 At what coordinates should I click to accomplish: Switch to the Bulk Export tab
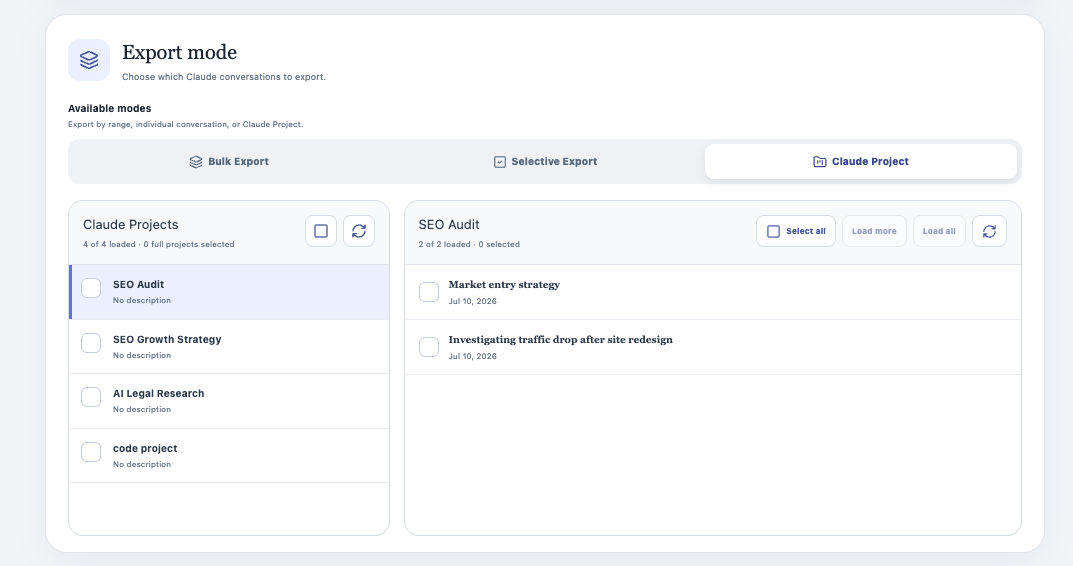(x=229, y=162)
